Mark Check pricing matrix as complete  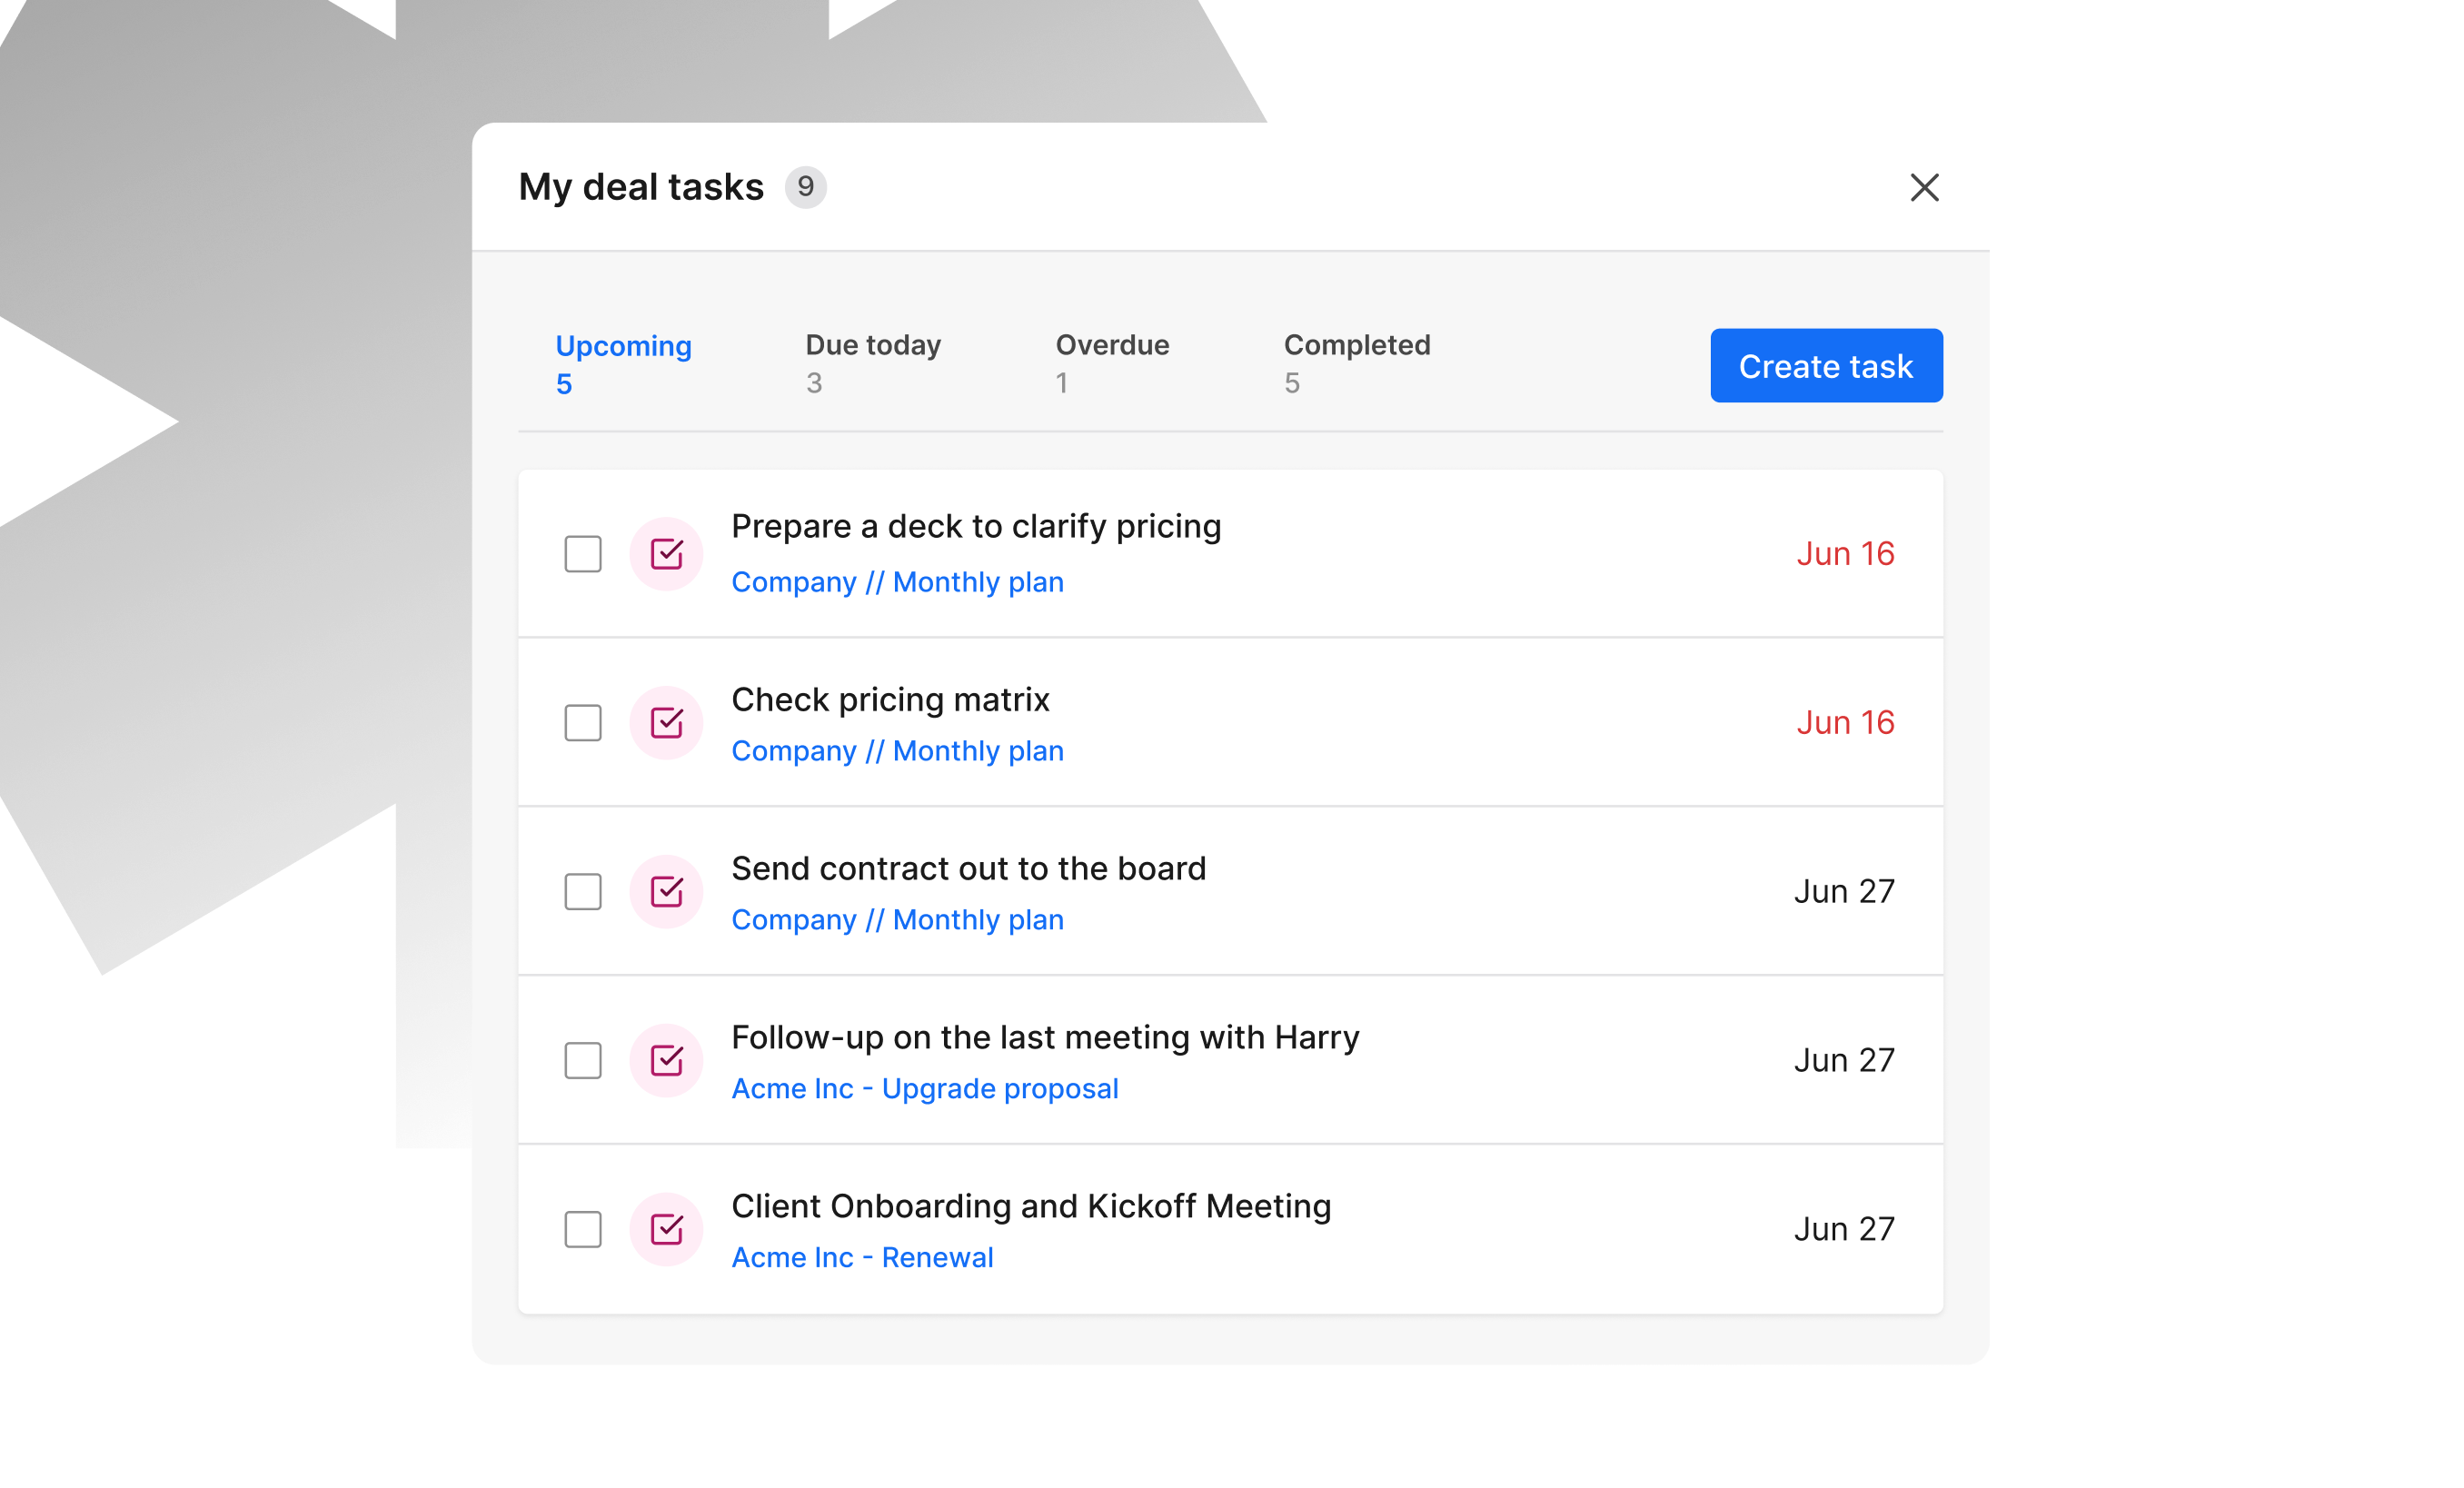(x=583, y=722)
